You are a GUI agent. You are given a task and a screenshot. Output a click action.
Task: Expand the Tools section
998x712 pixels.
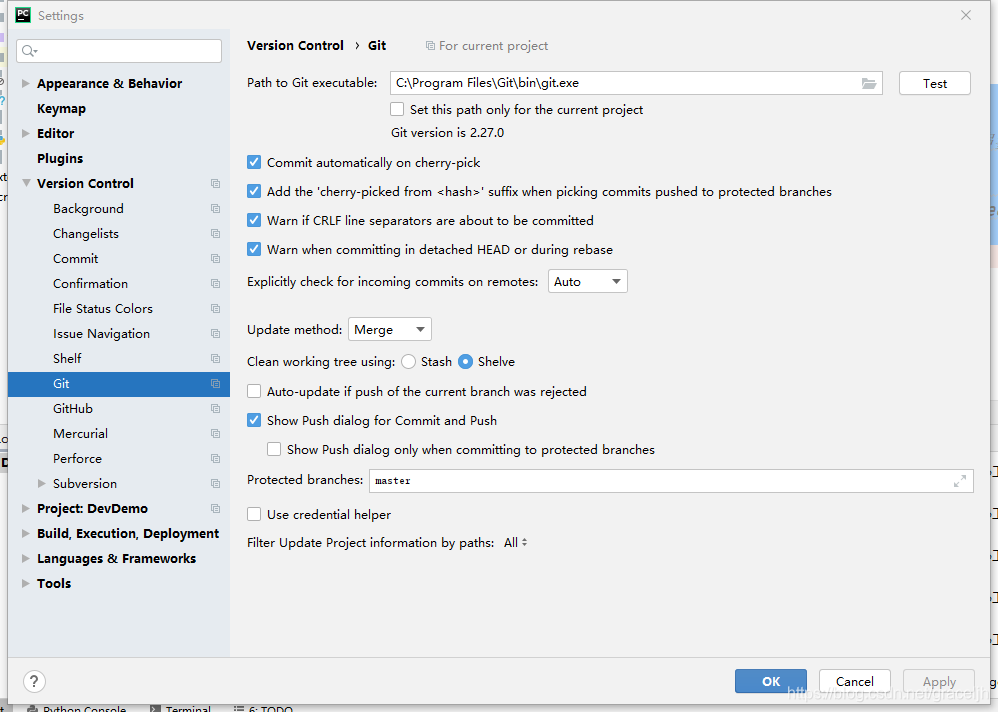(x=25, y=583)
